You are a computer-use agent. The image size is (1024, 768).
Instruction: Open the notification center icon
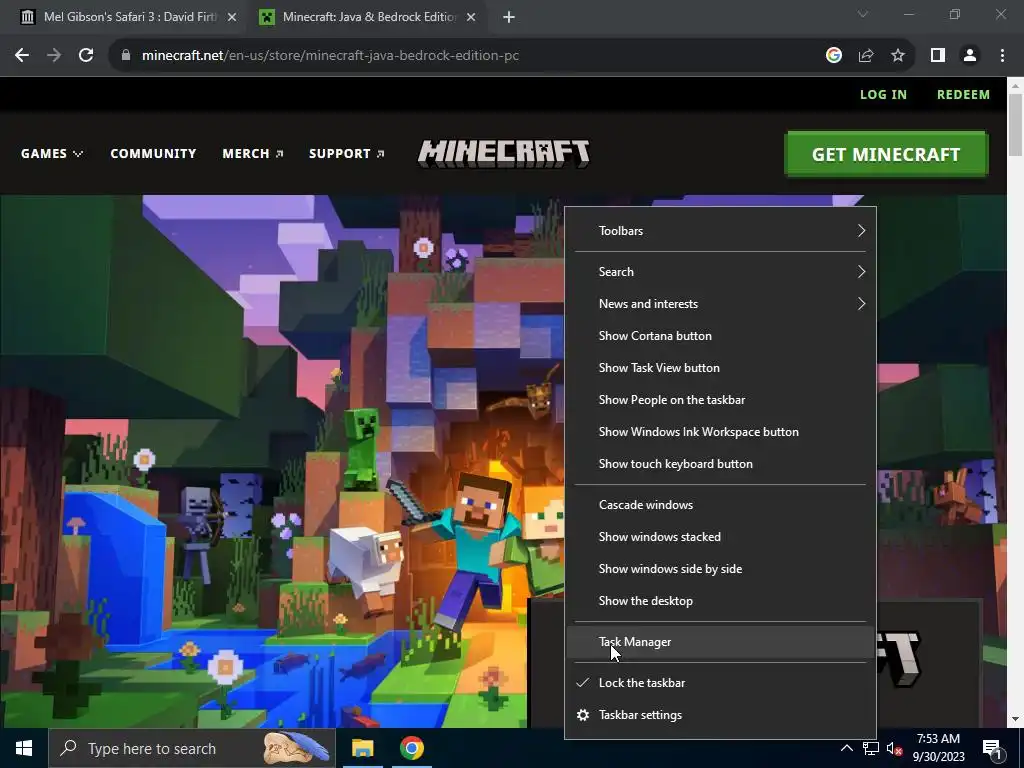pyautogui.click(x=993, y=748)
